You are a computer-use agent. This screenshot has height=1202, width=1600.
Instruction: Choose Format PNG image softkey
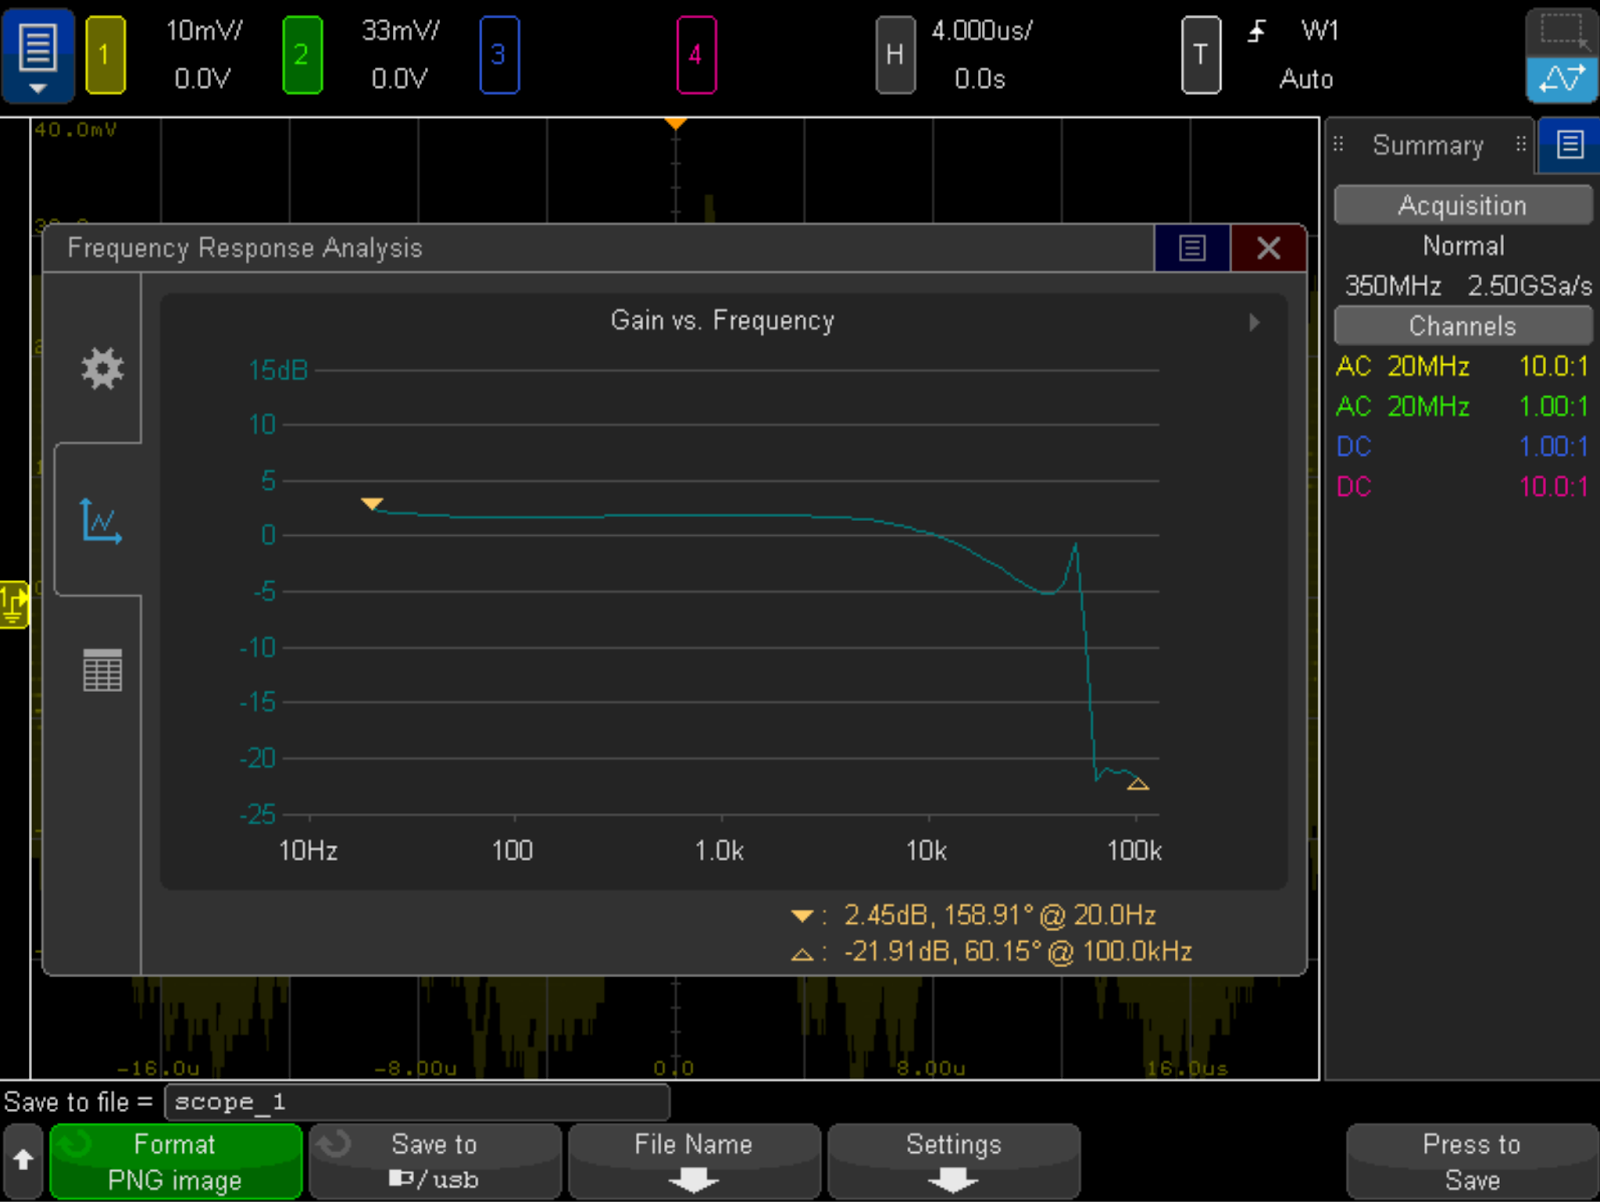tap(175, 1161)
